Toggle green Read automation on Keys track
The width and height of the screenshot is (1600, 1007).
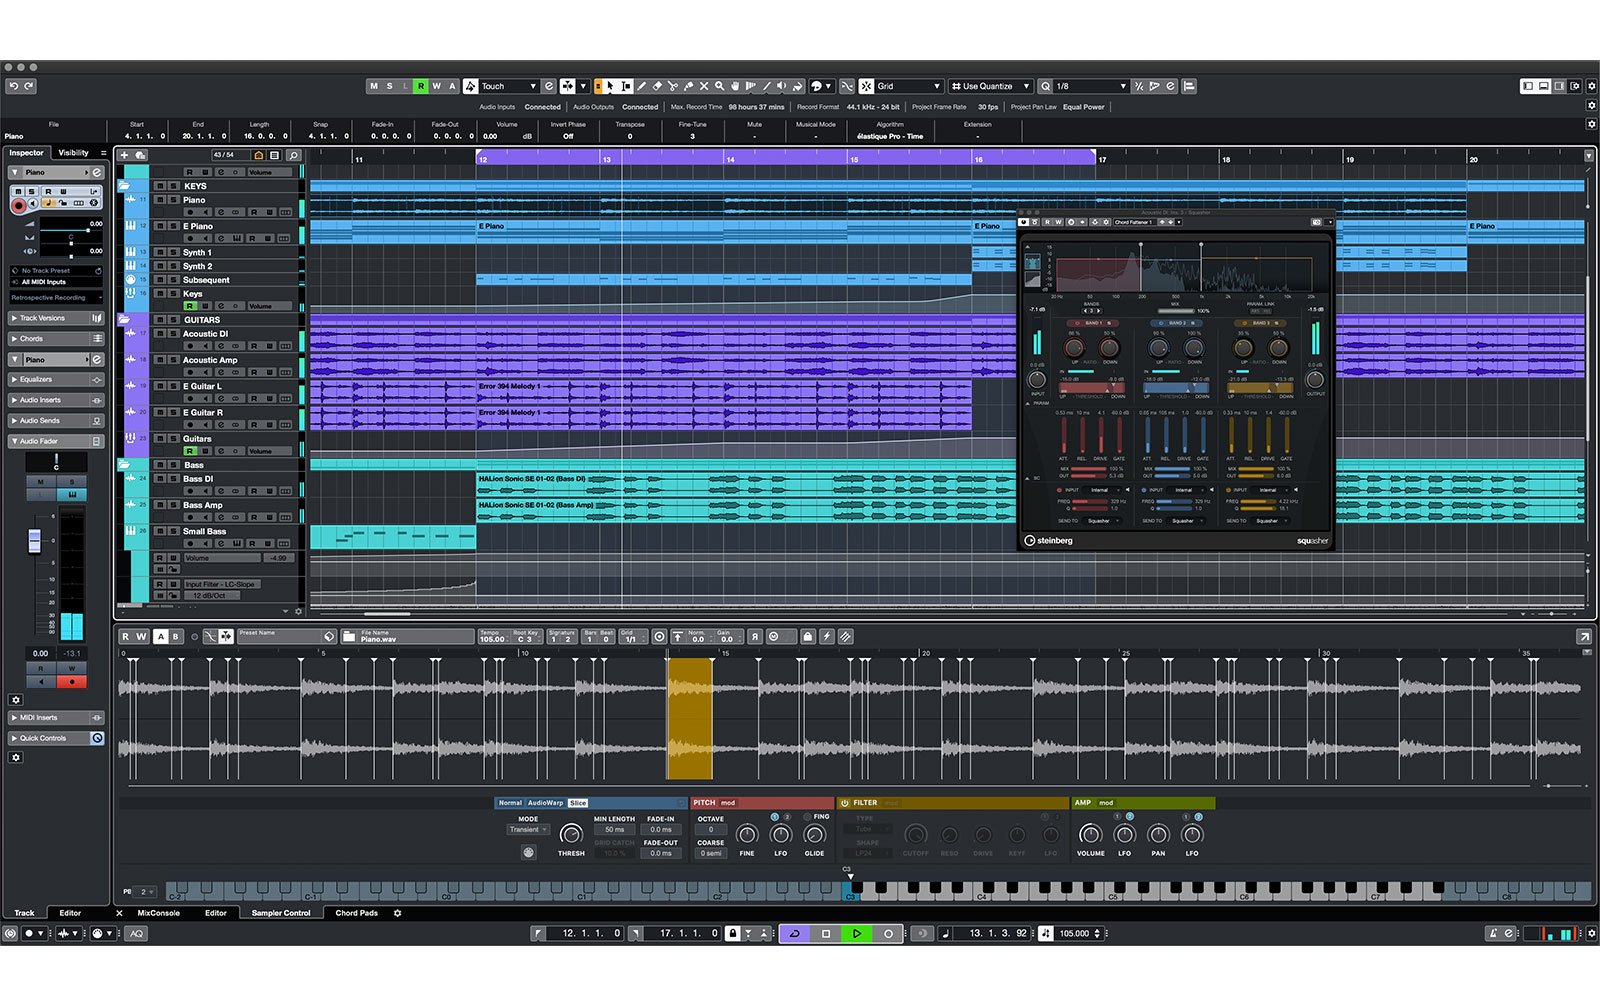[x=189, y=306]
